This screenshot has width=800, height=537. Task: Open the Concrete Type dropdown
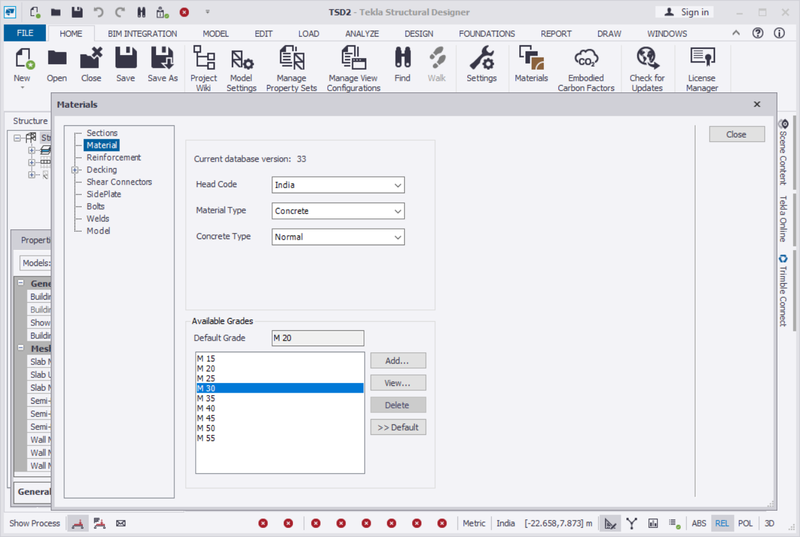(338, 237)
